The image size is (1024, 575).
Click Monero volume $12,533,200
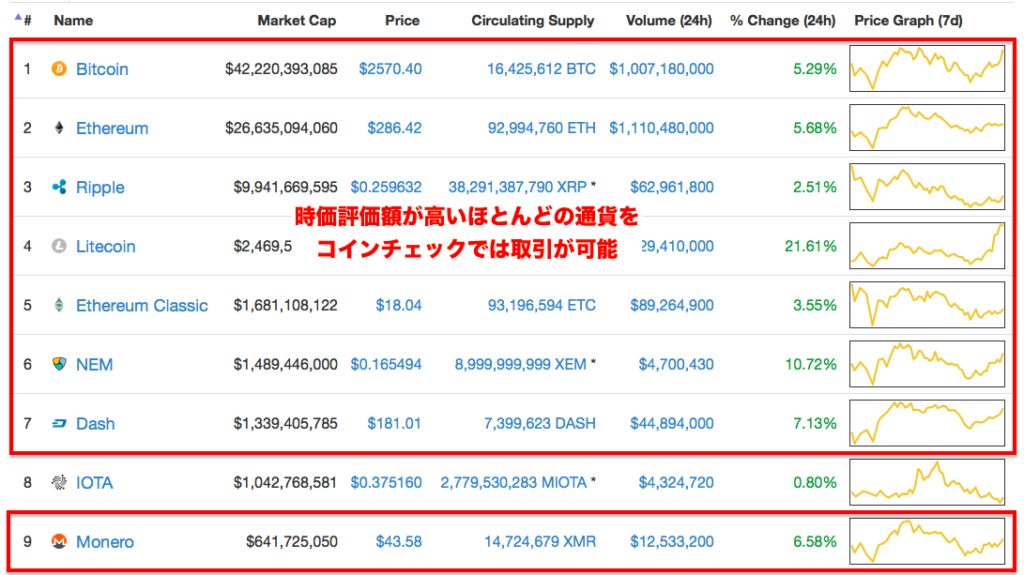click(x=671, y=542)
